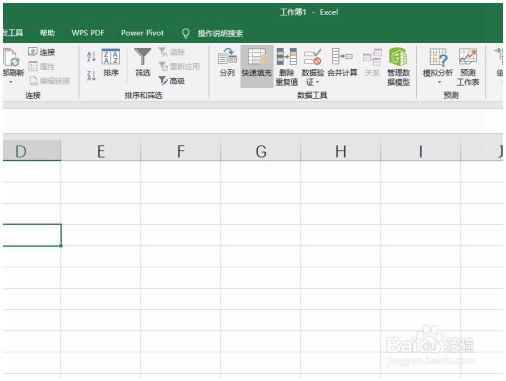
Task: Click the Clear filter (清除) item
Action: (x=172, y=52)
